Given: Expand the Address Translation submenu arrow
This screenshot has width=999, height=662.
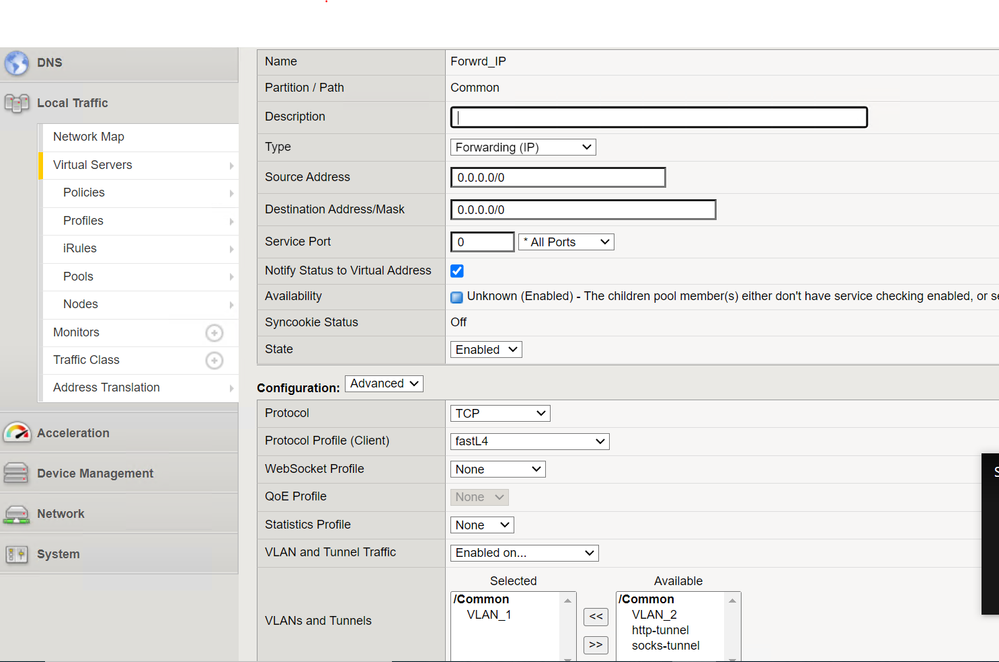Looking at the screenshot, I should pyautogui.click(x=231, y=388).
